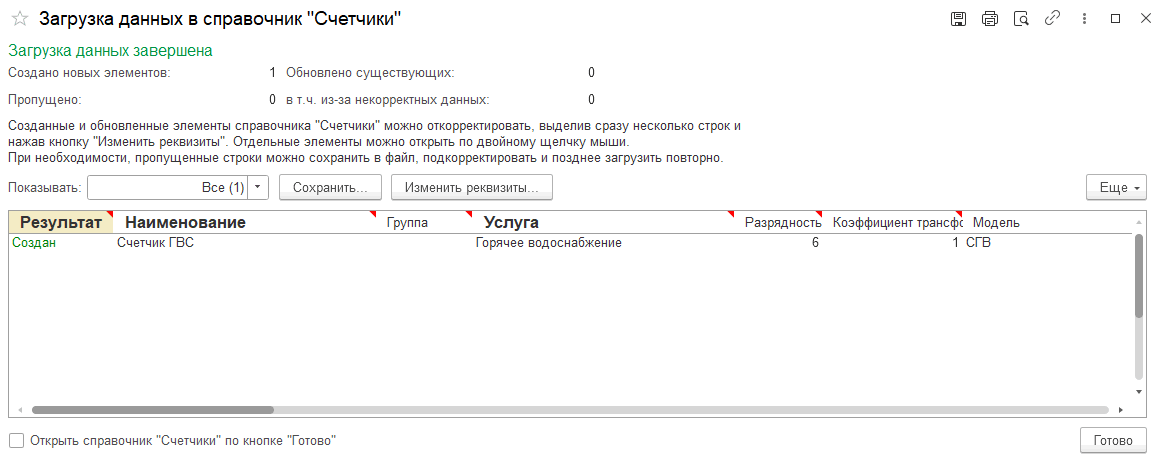Viewport: 1158px width, 462px height.
Task: Click the vertical scrollbar thumb of the table
Action: coord(1139,277)
